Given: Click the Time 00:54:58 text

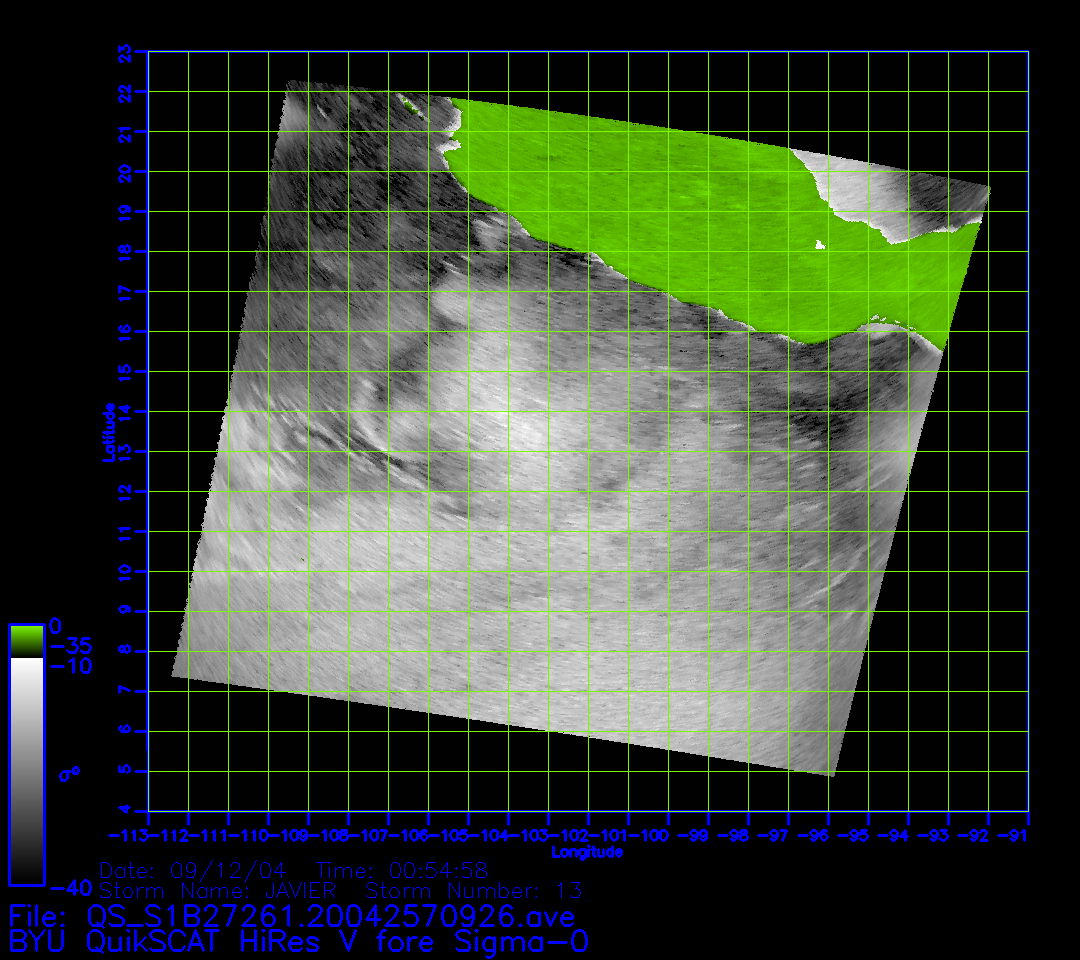Looking at the screenshot, I should [402, 869].
